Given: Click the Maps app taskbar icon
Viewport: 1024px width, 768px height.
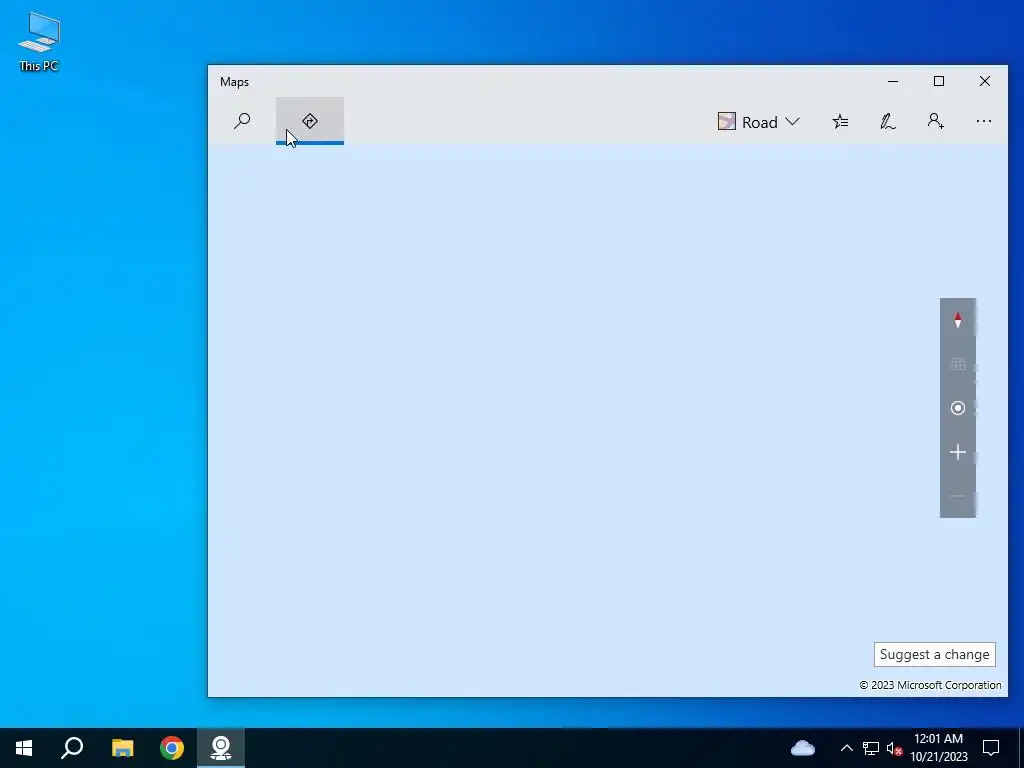Looking at the screenshot, I should point(221,748).
